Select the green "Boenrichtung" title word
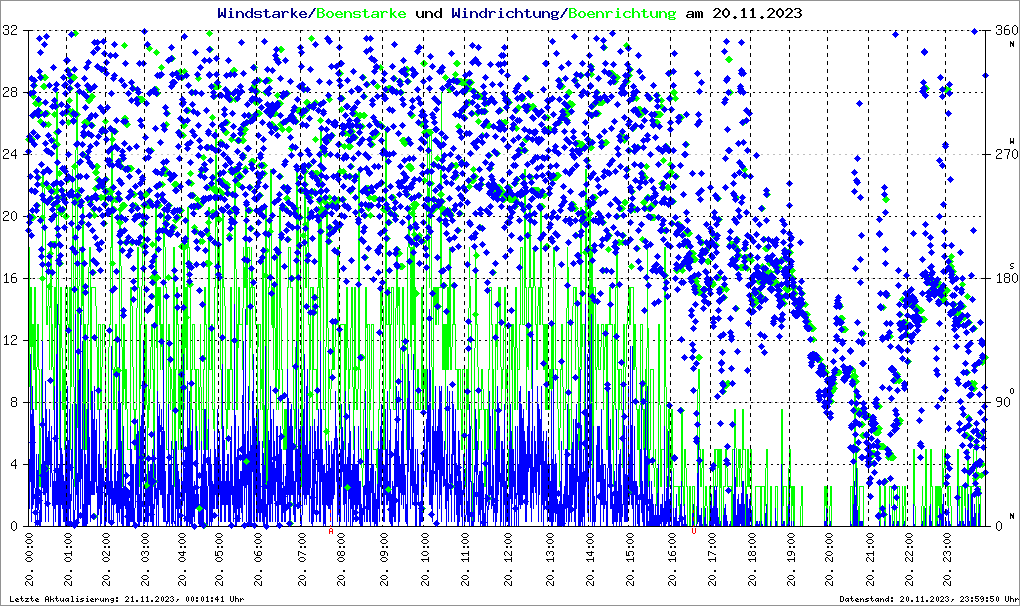Screen dimensions: 1020x606 (622, 13)
